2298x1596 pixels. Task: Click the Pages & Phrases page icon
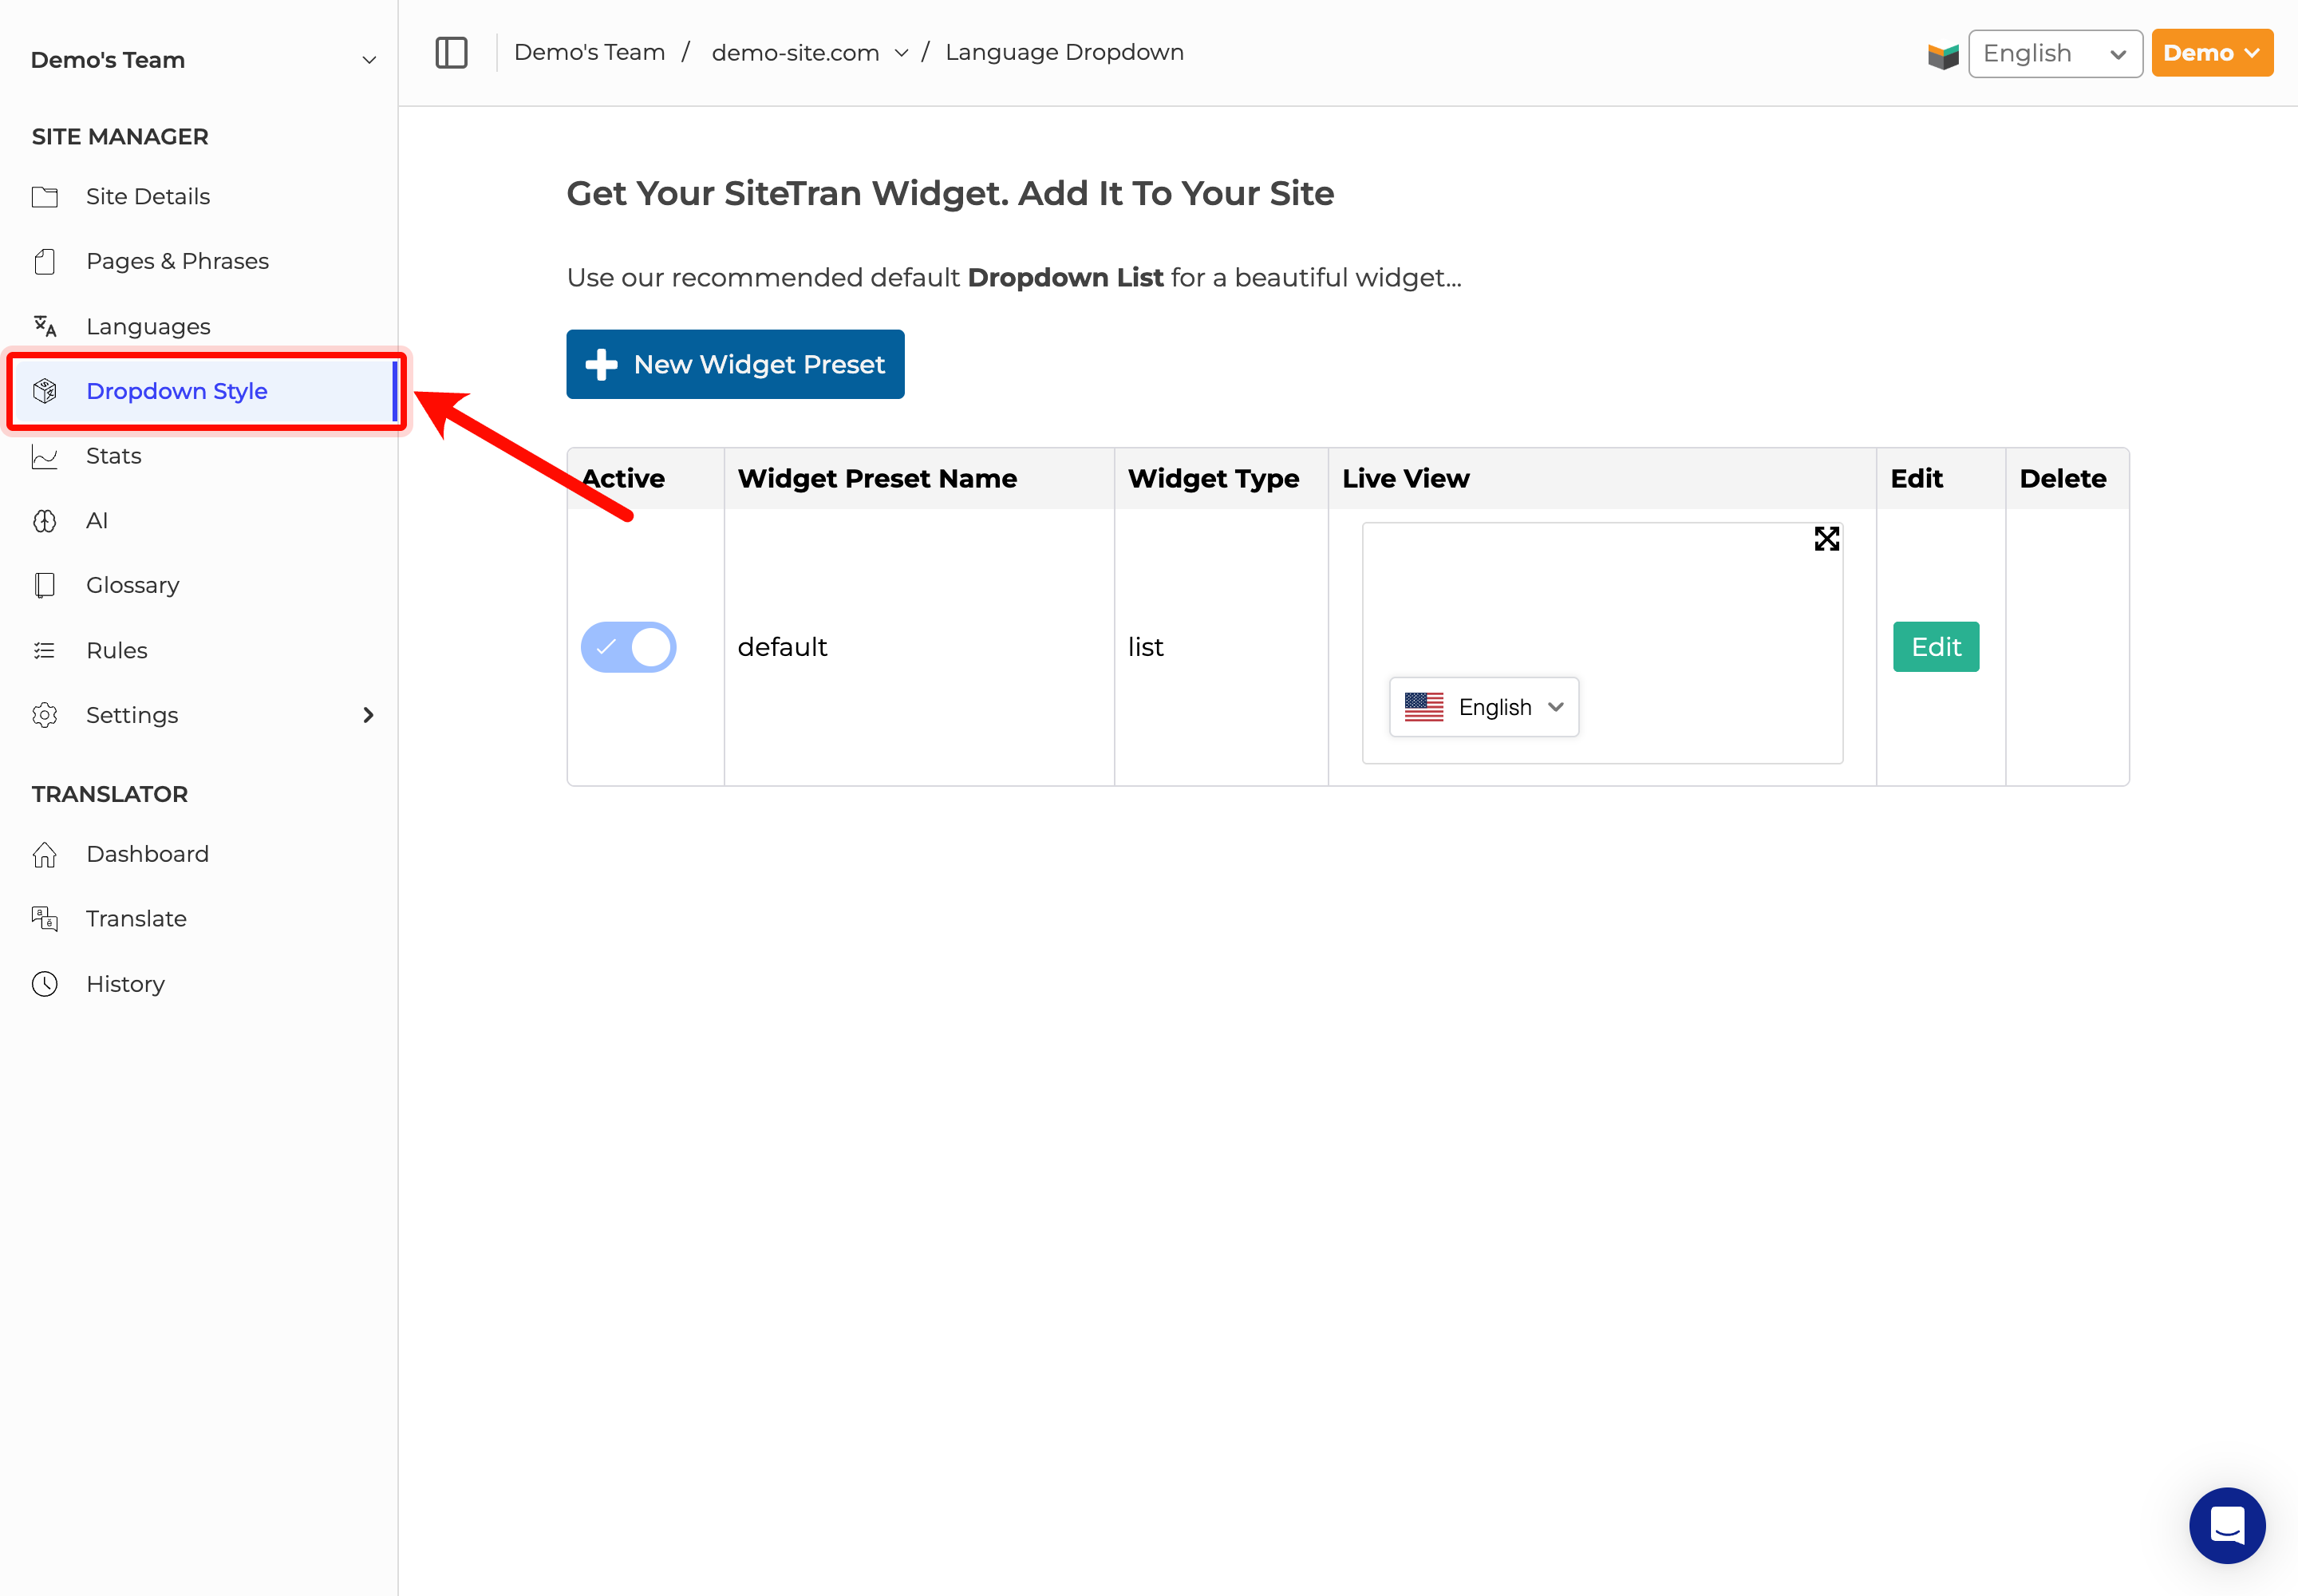click(45, 261)
